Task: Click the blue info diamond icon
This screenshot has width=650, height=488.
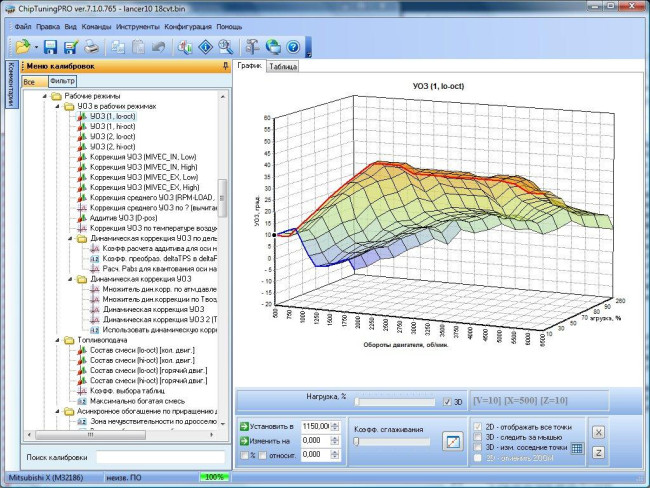Action: (206, 47)
